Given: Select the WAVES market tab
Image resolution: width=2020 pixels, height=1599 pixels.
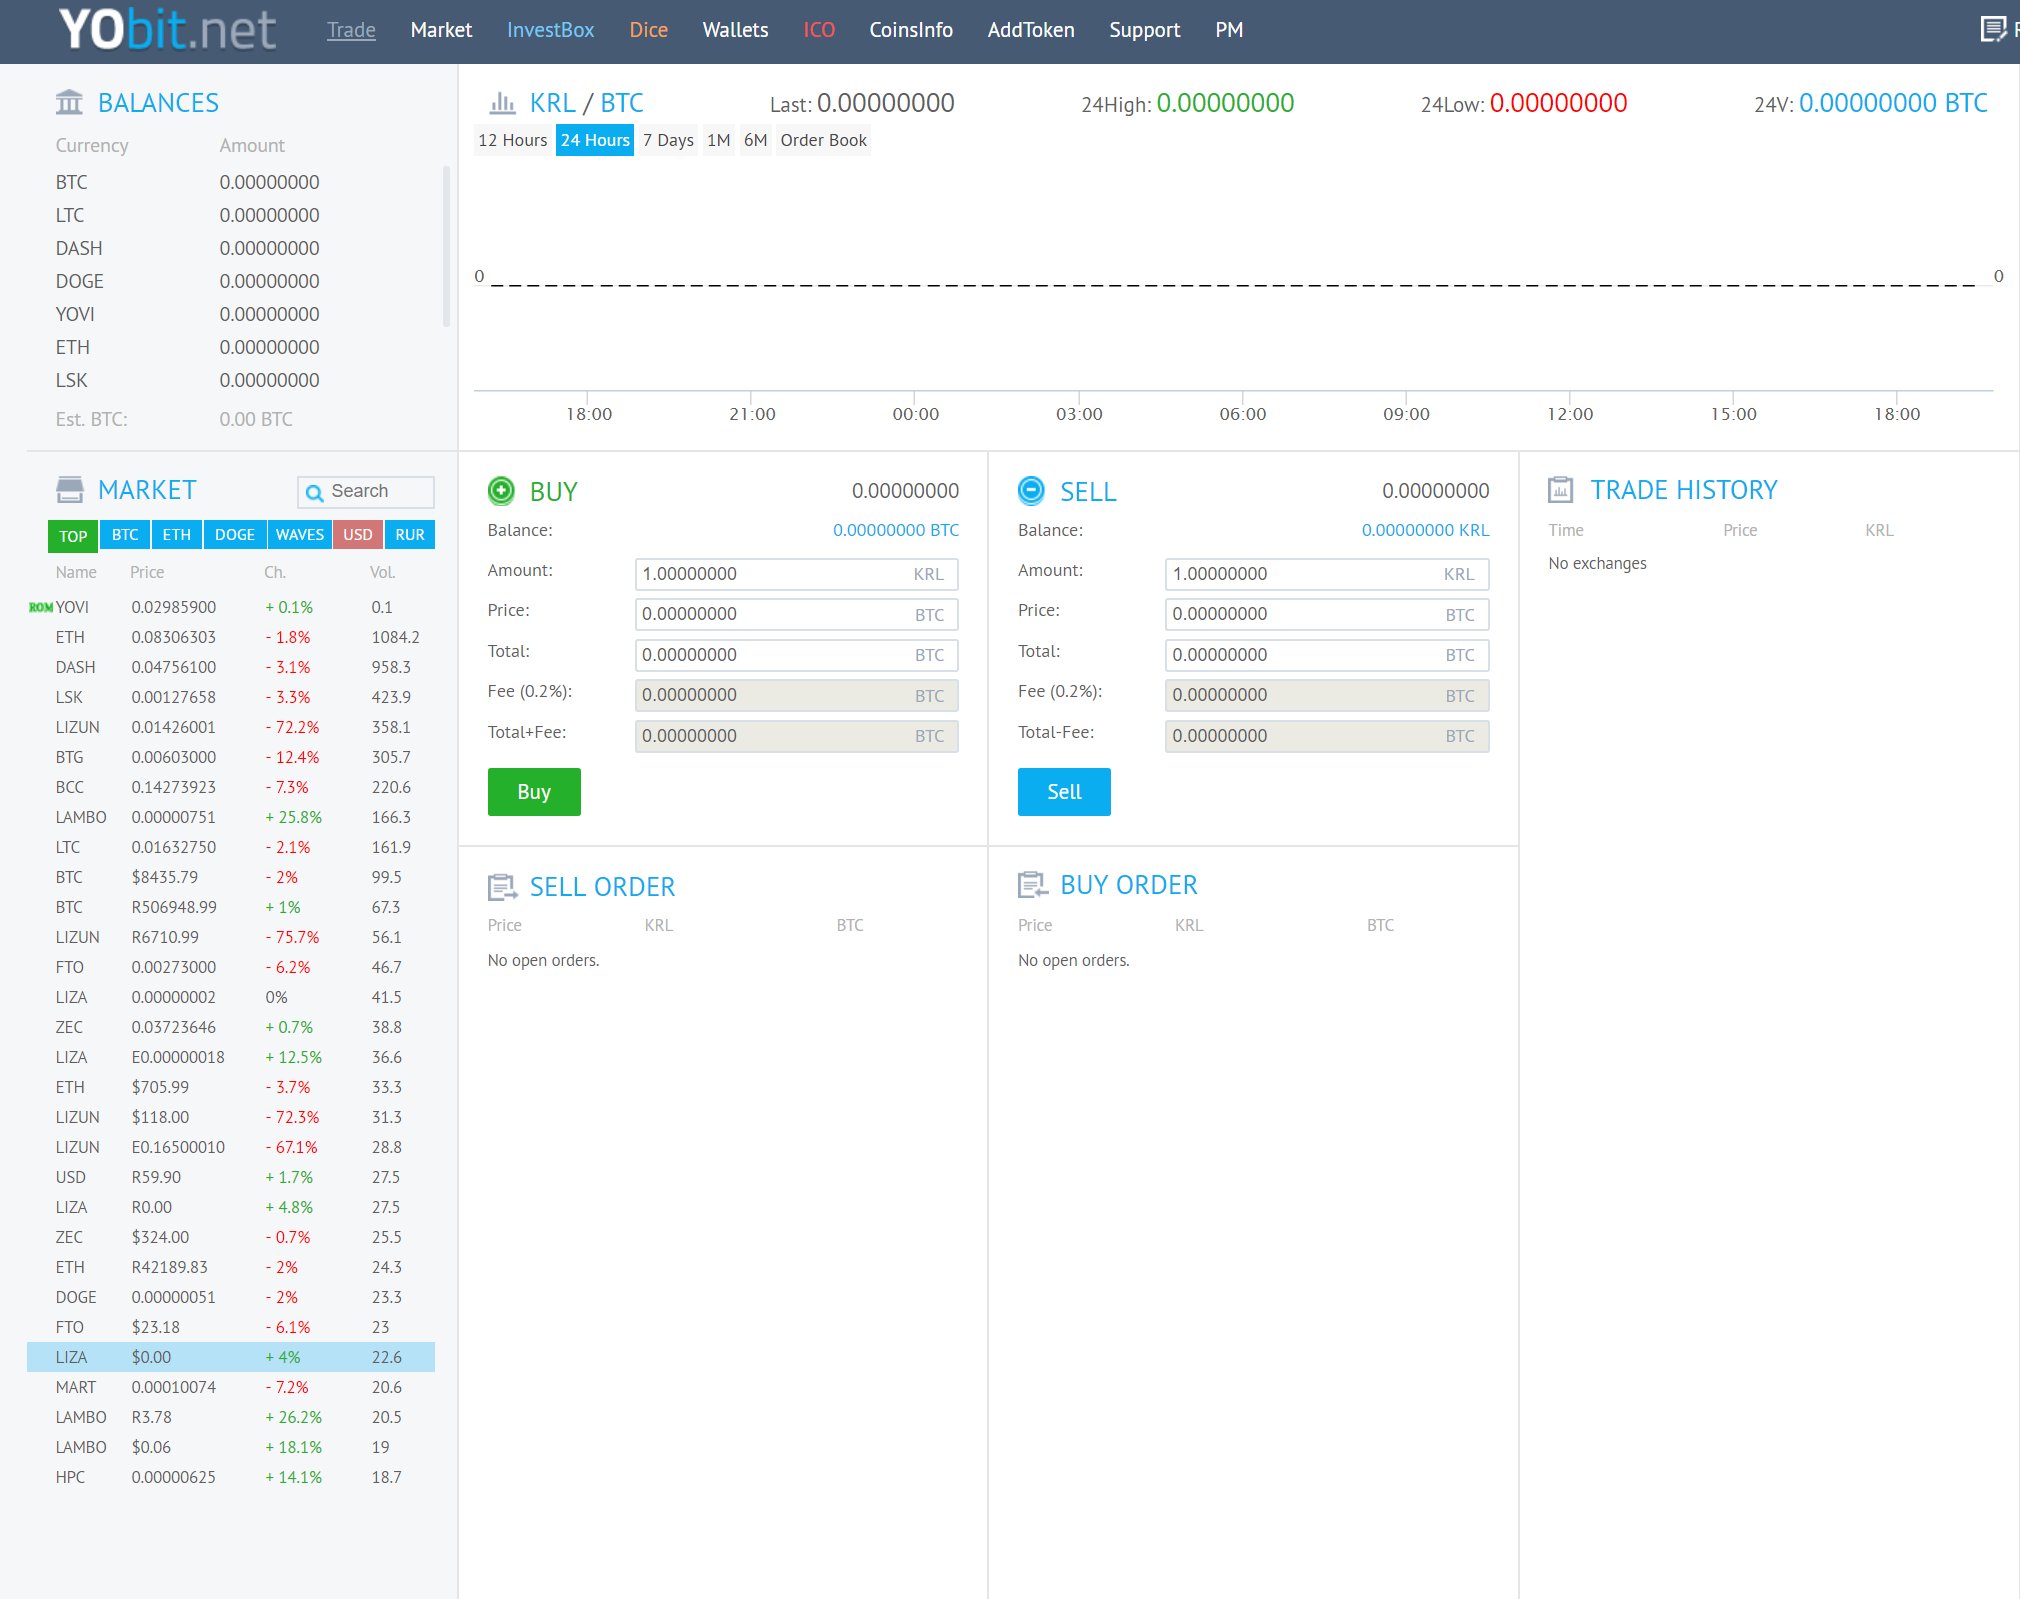Looking at the screenshot, I should coord(300,535).
